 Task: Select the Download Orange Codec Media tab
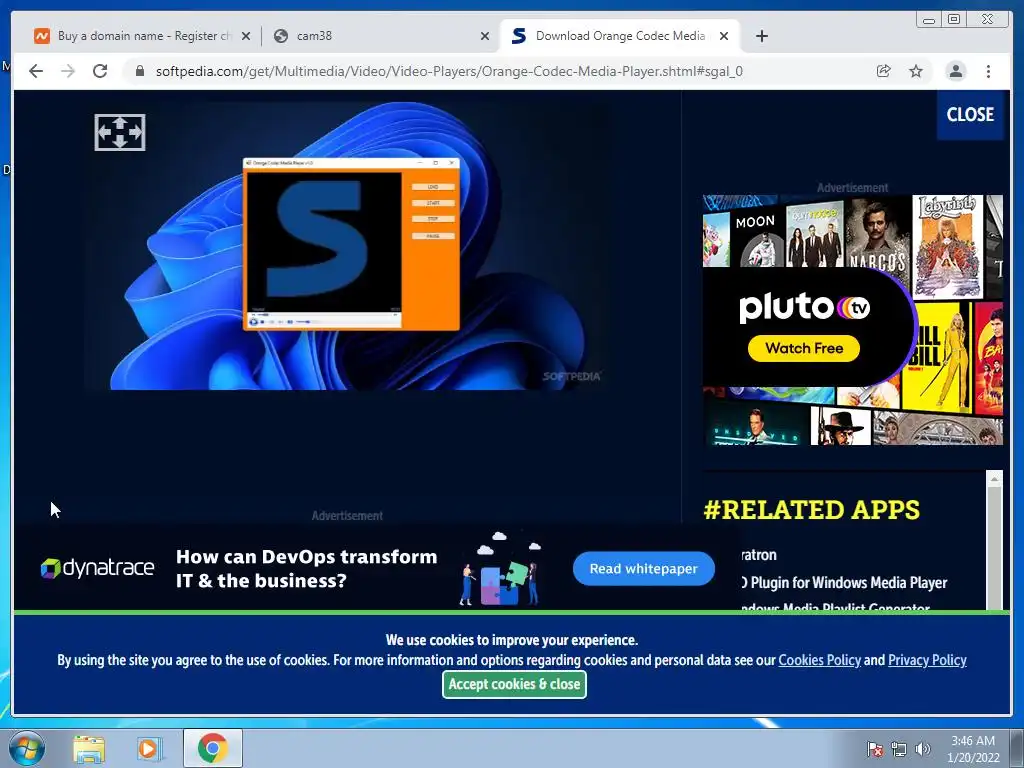620,36
